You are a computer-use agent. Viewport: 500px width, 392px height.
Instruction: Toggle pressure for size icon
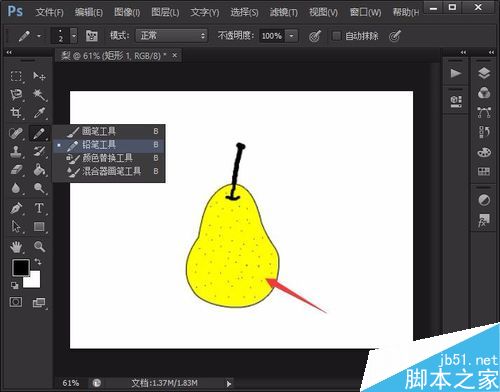pyautogui.click(x=395, y=36)
